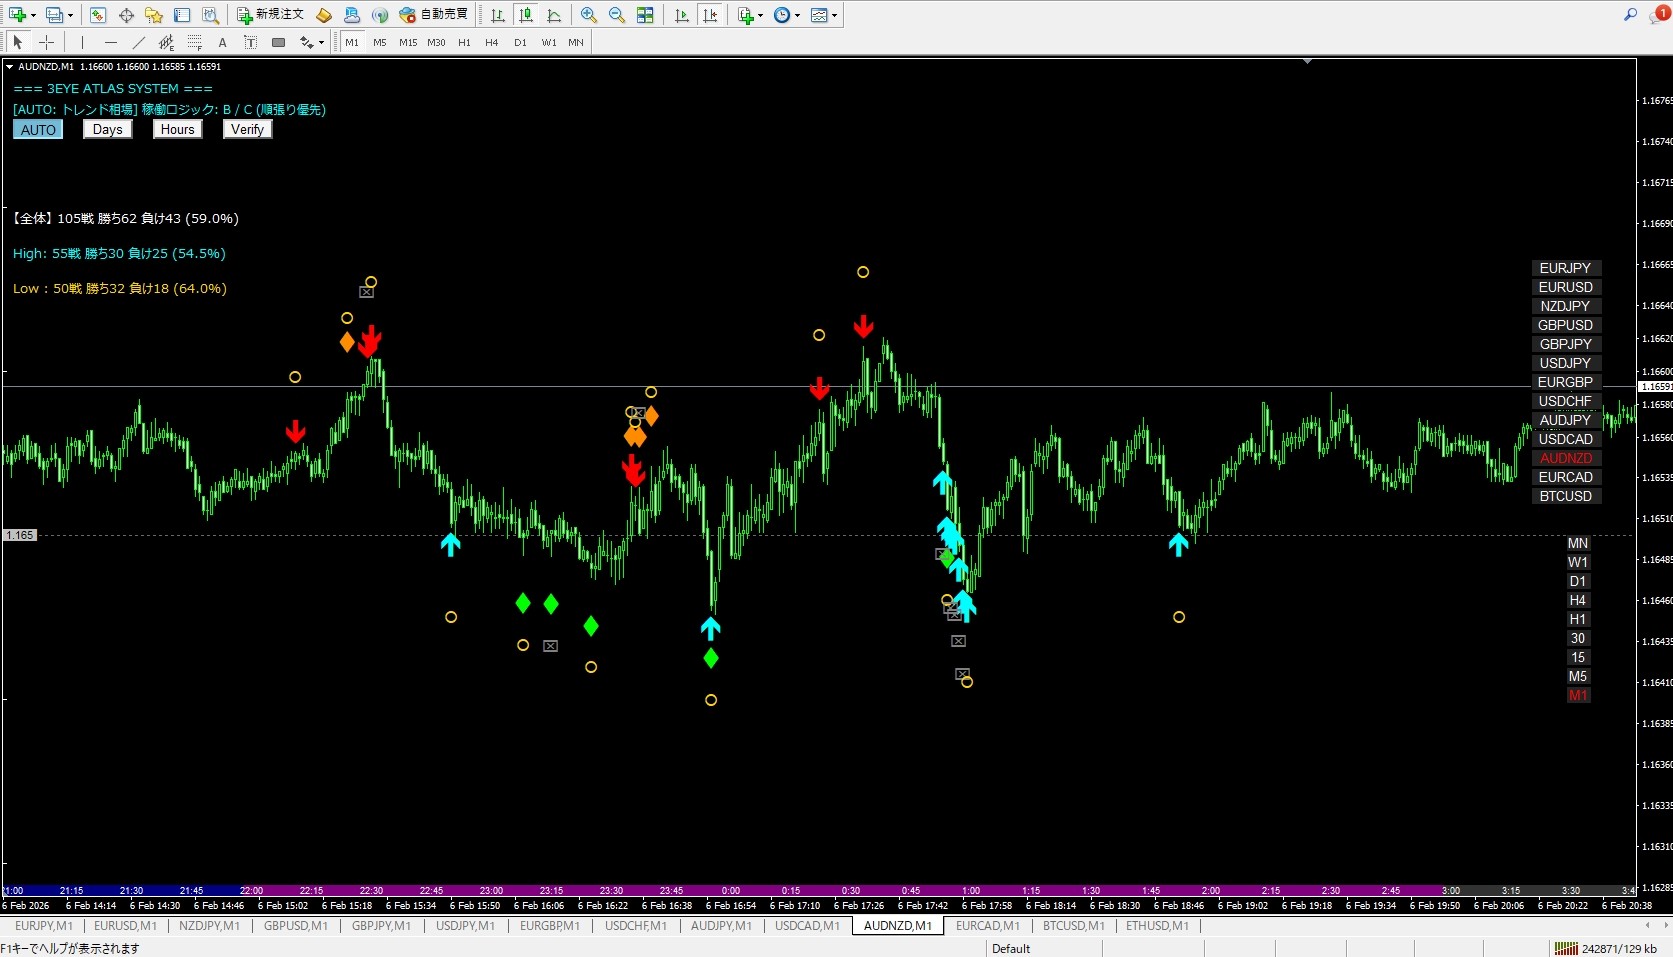1673x957 pixels.
Task: Open the profiles dropdown arrow
Action: [72, 15]
